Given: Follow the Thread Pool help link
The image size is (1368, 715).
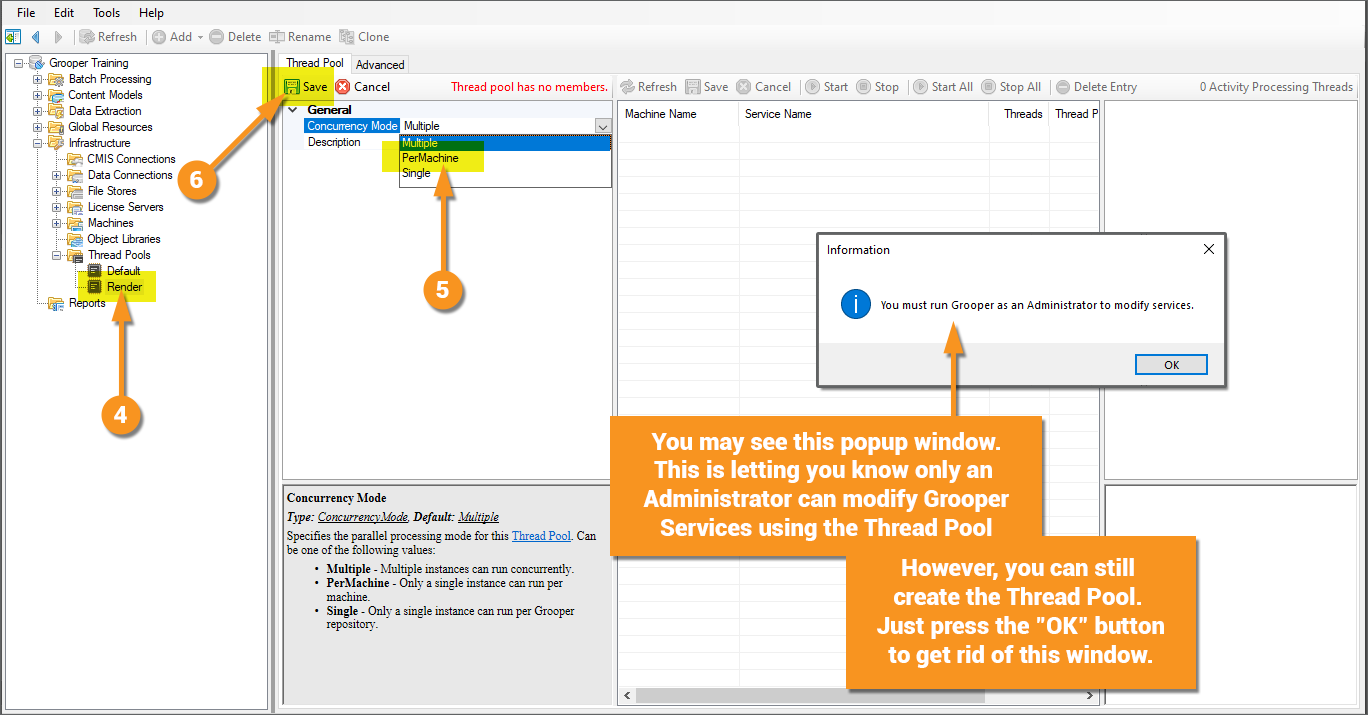Looking at the screenshot, I should (x=541, y=536).
